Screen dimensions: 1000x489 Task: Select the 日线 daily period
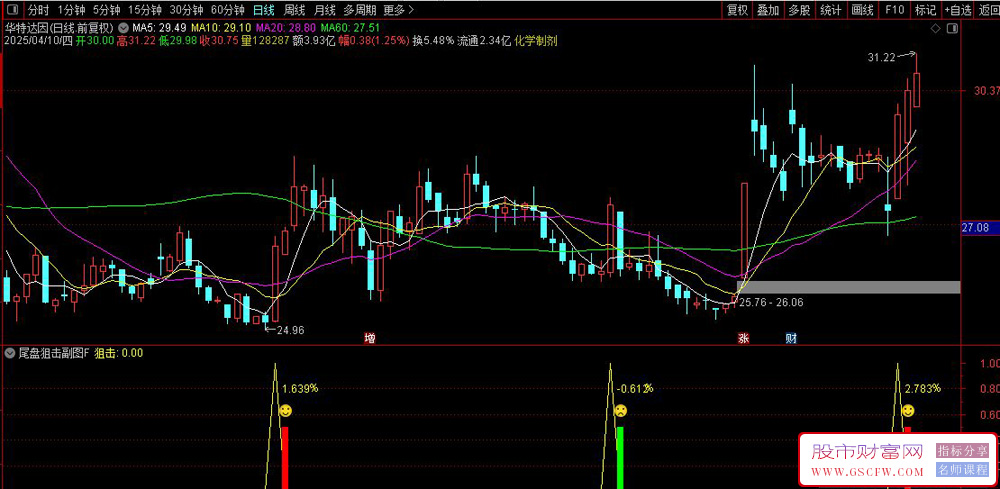pos(263,10)
